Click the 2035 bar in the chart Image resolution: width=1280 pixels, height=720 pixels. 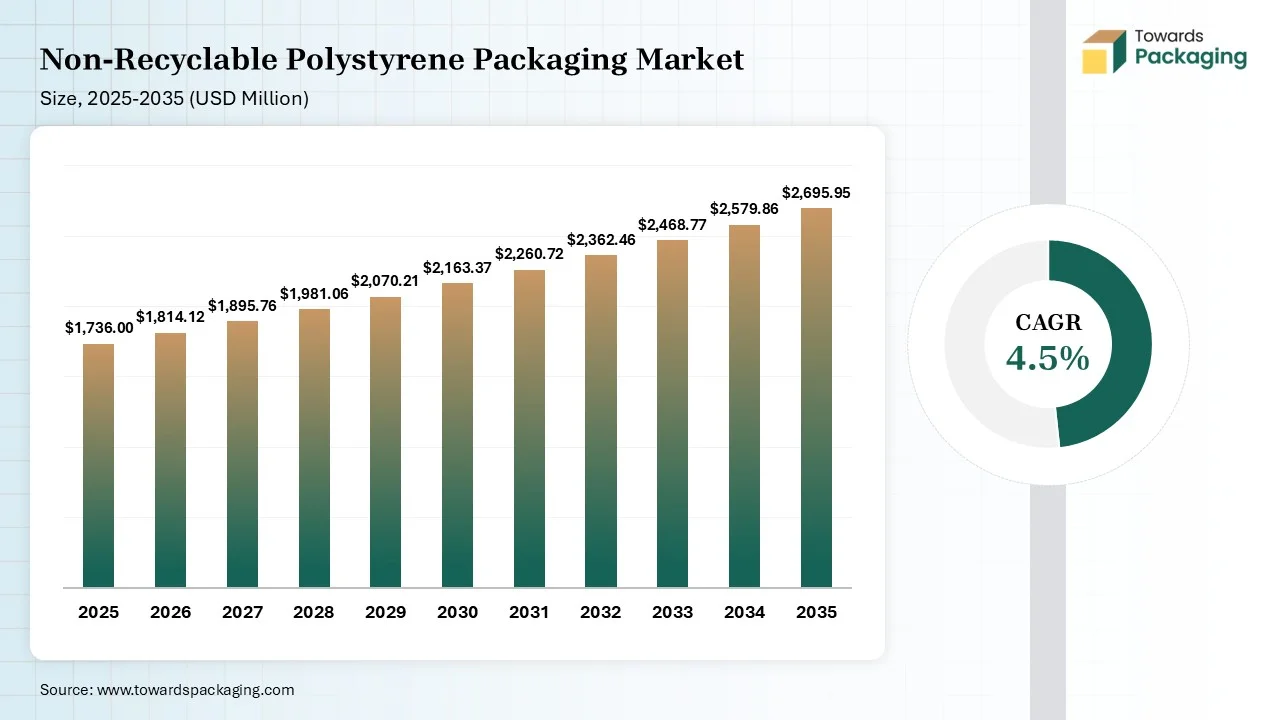(x=816, y=398)
